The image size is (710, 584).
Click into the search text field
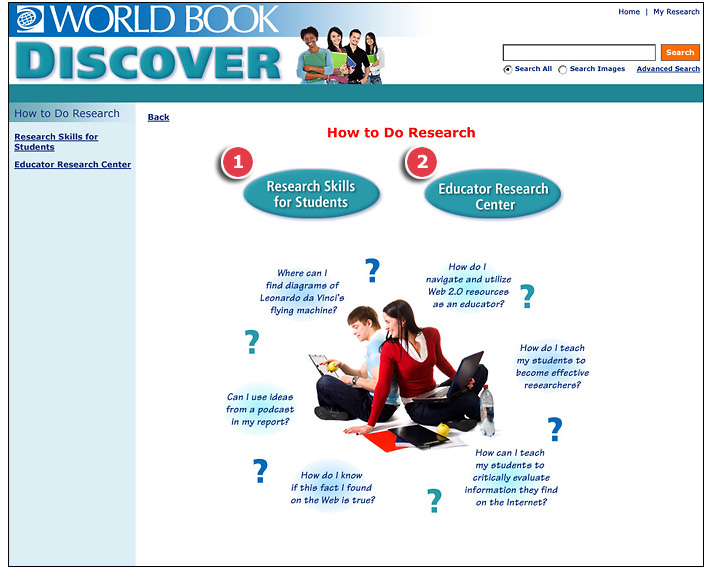pos(579,53)
